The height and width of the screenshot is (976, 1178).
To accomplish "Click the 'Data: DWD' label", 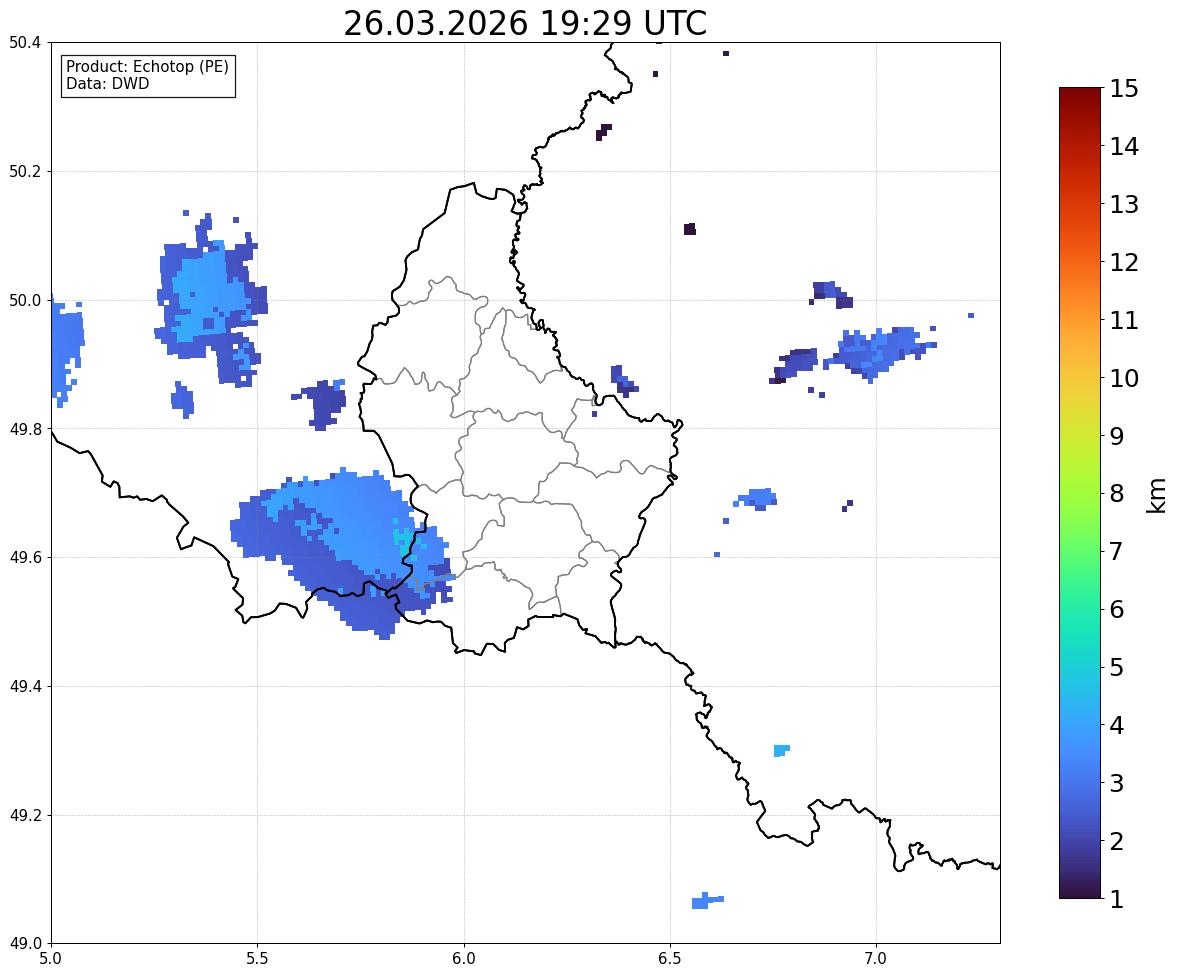I will 107,83.
